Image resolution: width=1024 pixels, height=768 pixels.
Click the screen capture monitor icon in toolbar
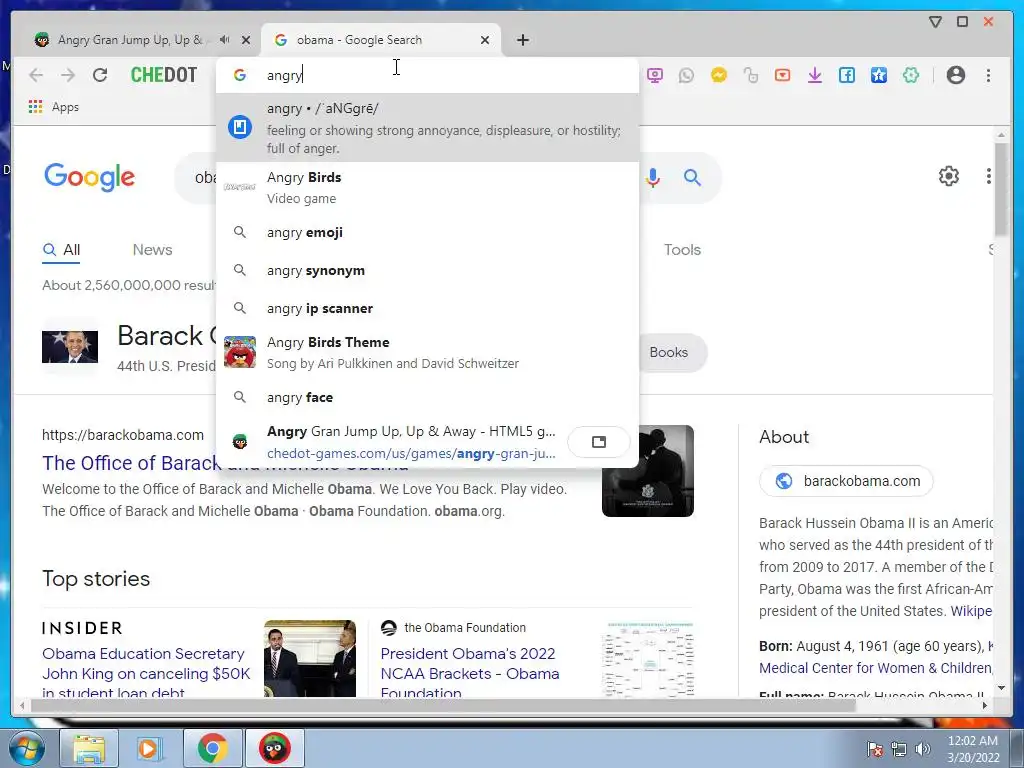coord(654,76)
